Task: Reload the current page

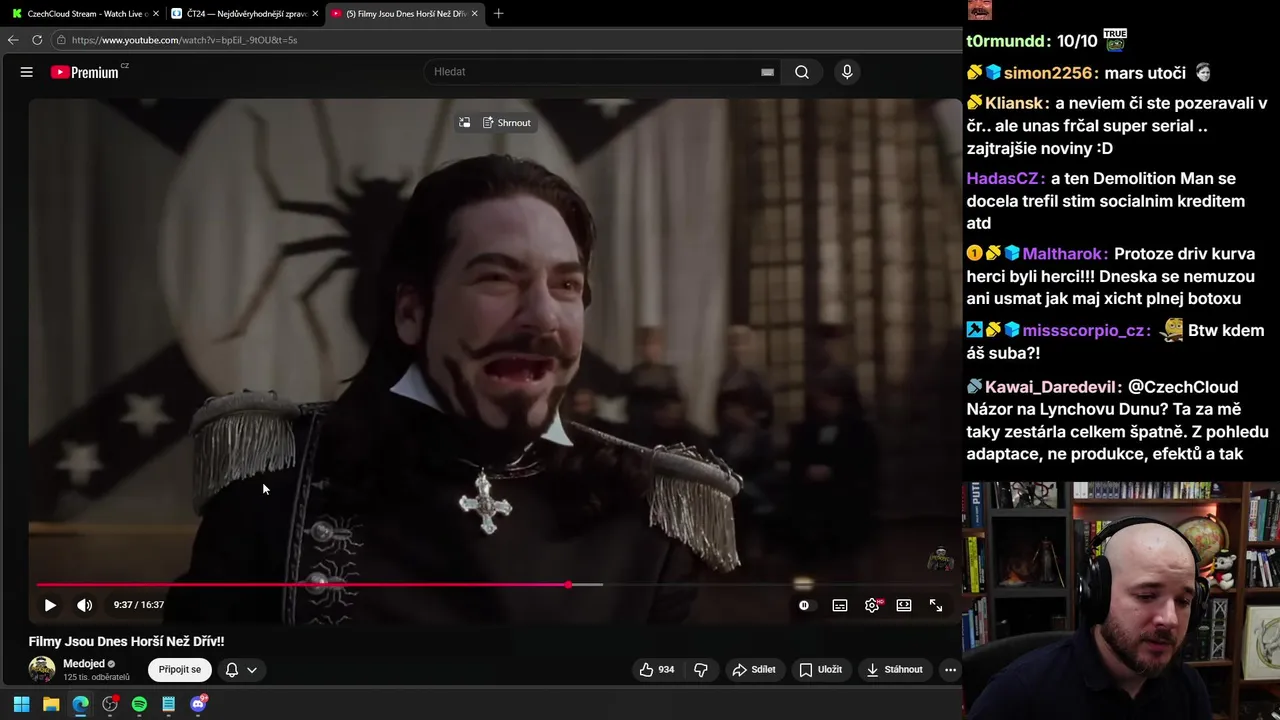Action: click(x=37, y=40)
